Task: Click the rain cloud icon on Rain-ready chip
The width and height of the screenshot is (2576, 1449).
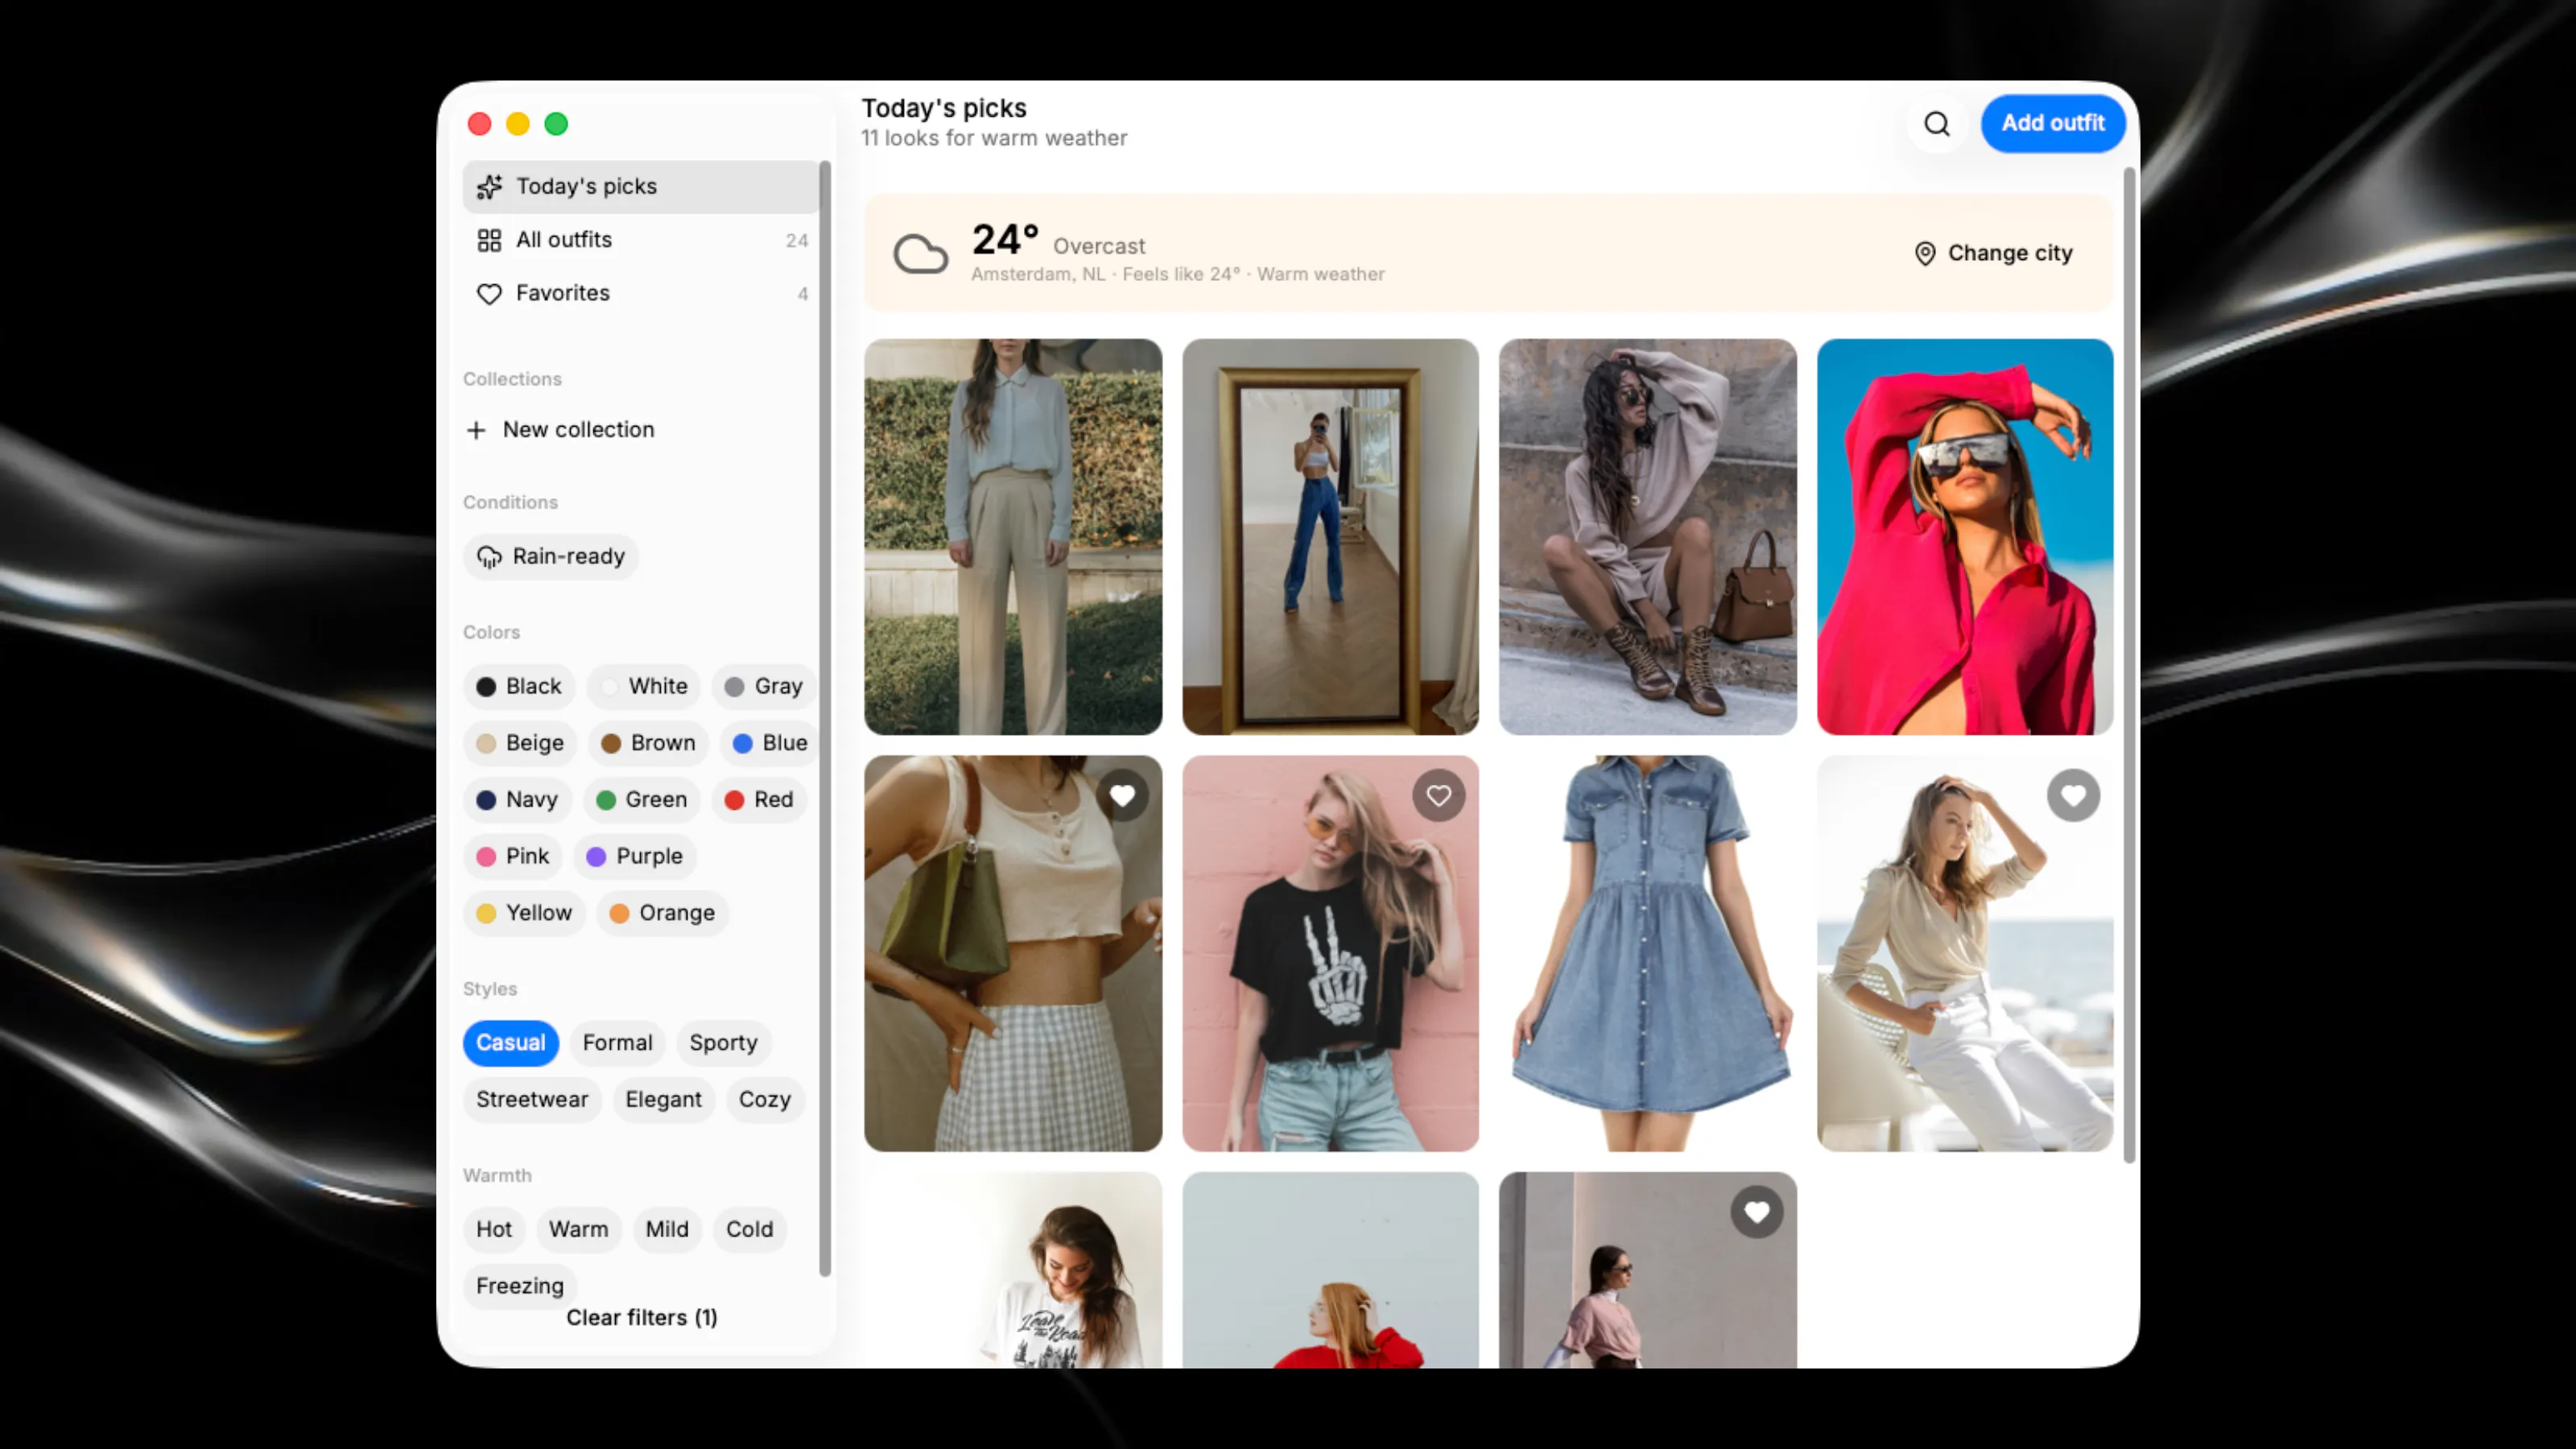Action: click(489, 557)
